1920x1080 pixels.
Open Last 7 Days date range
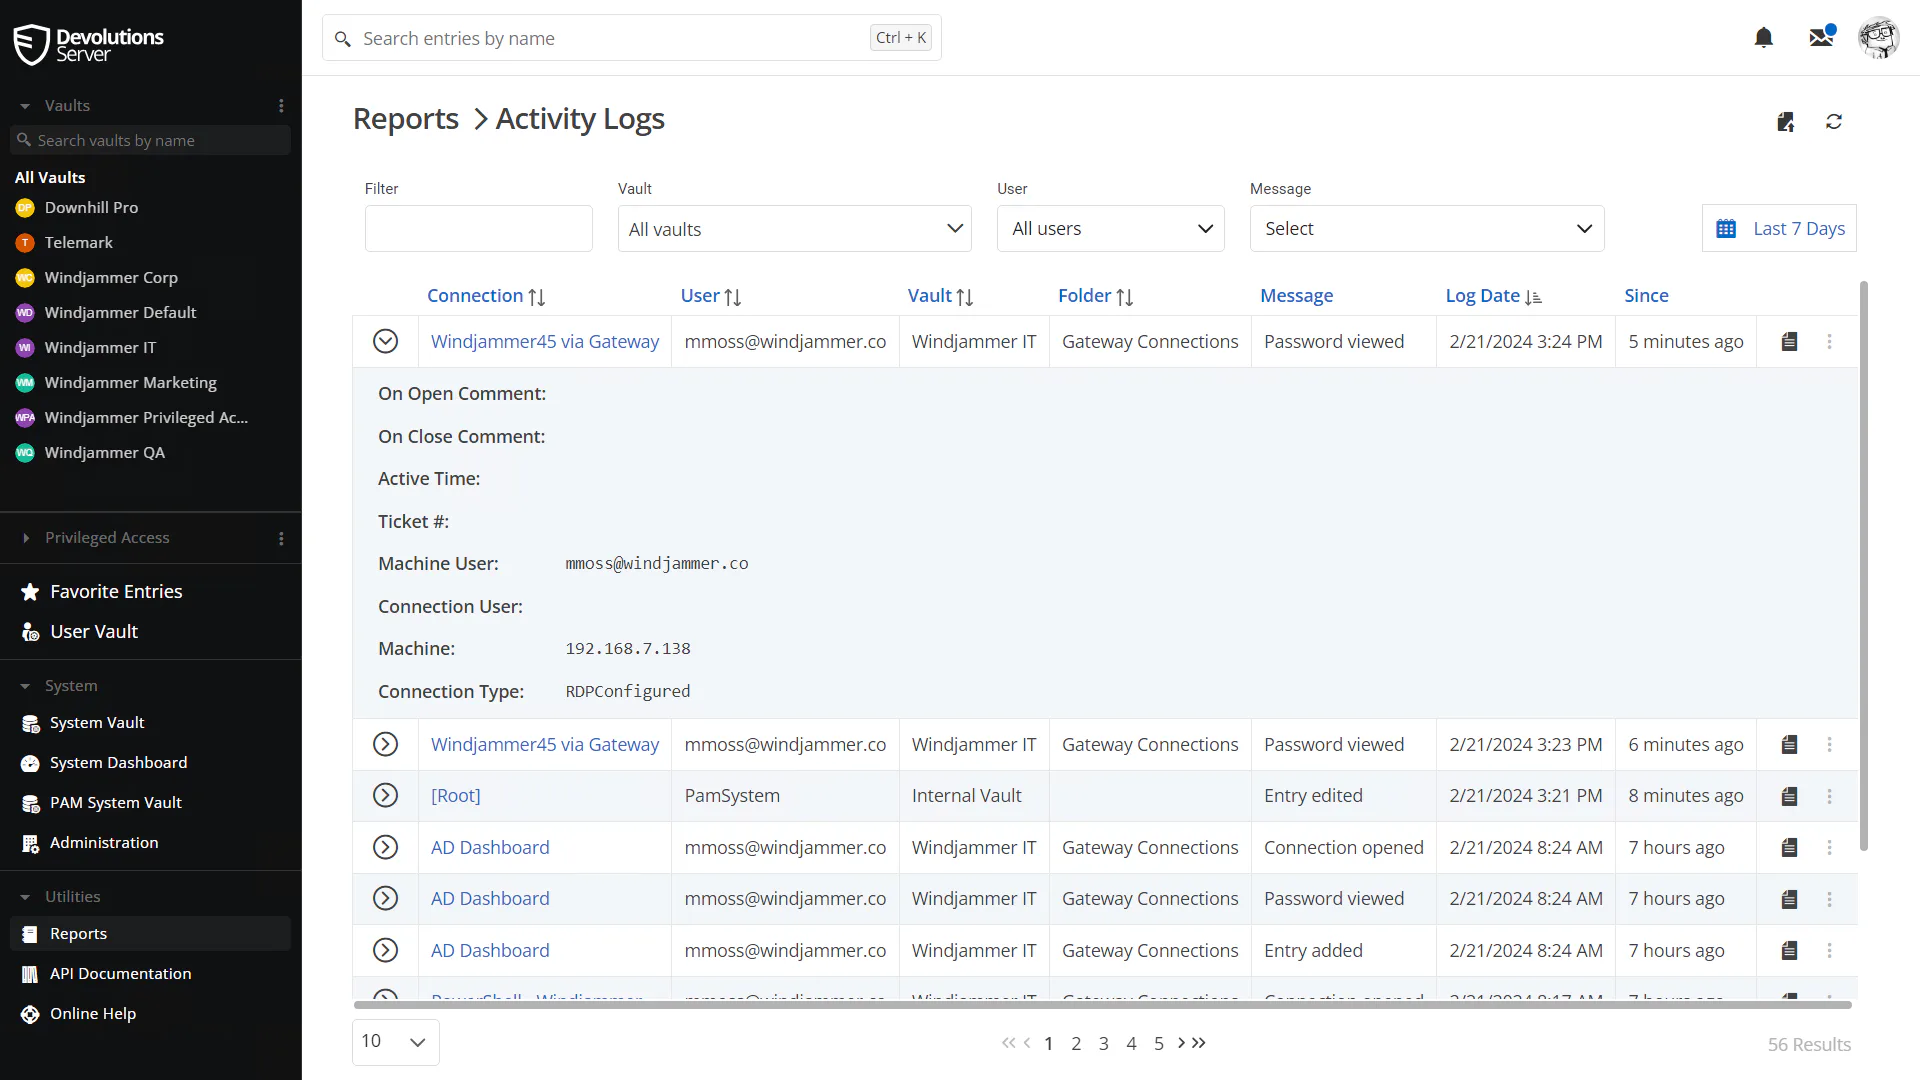[x=1779, y=229]
